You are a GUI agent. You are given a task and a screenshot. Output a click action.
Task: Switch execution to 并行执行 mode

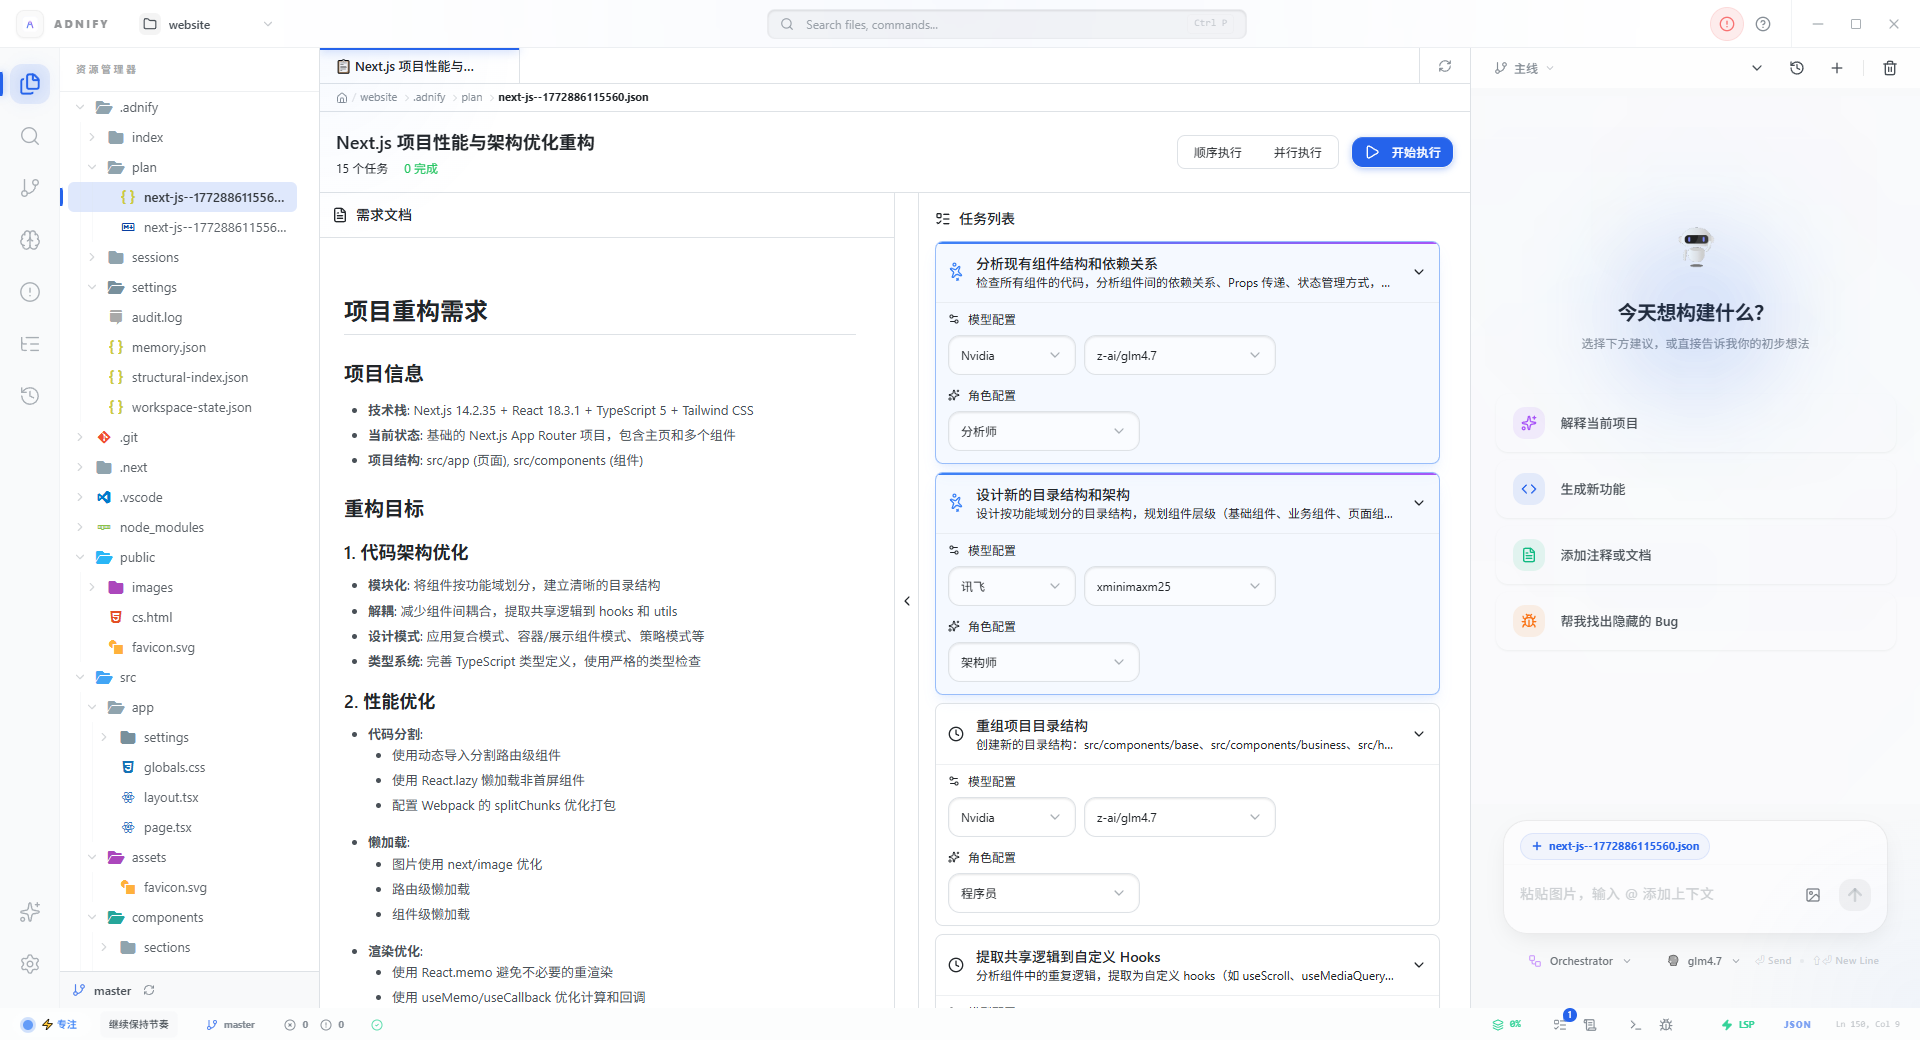tap(1298, 152)
